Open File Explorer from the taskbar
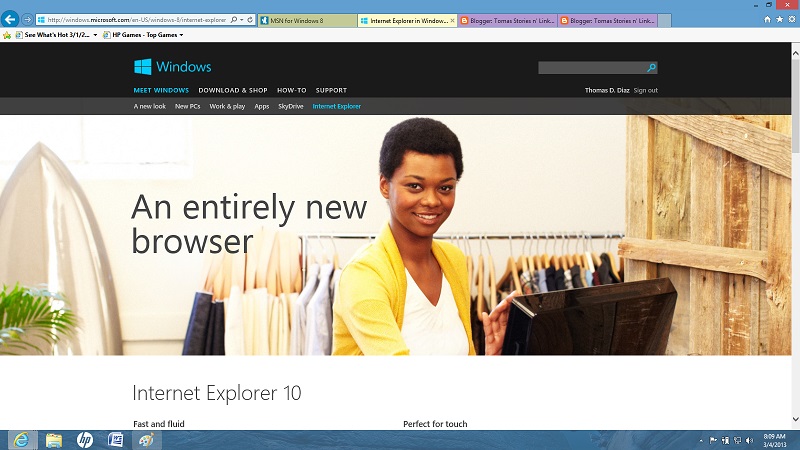Image resolution: width=800 pixels, height=450 pixels. pyautogui.click(x=54, y=440)
